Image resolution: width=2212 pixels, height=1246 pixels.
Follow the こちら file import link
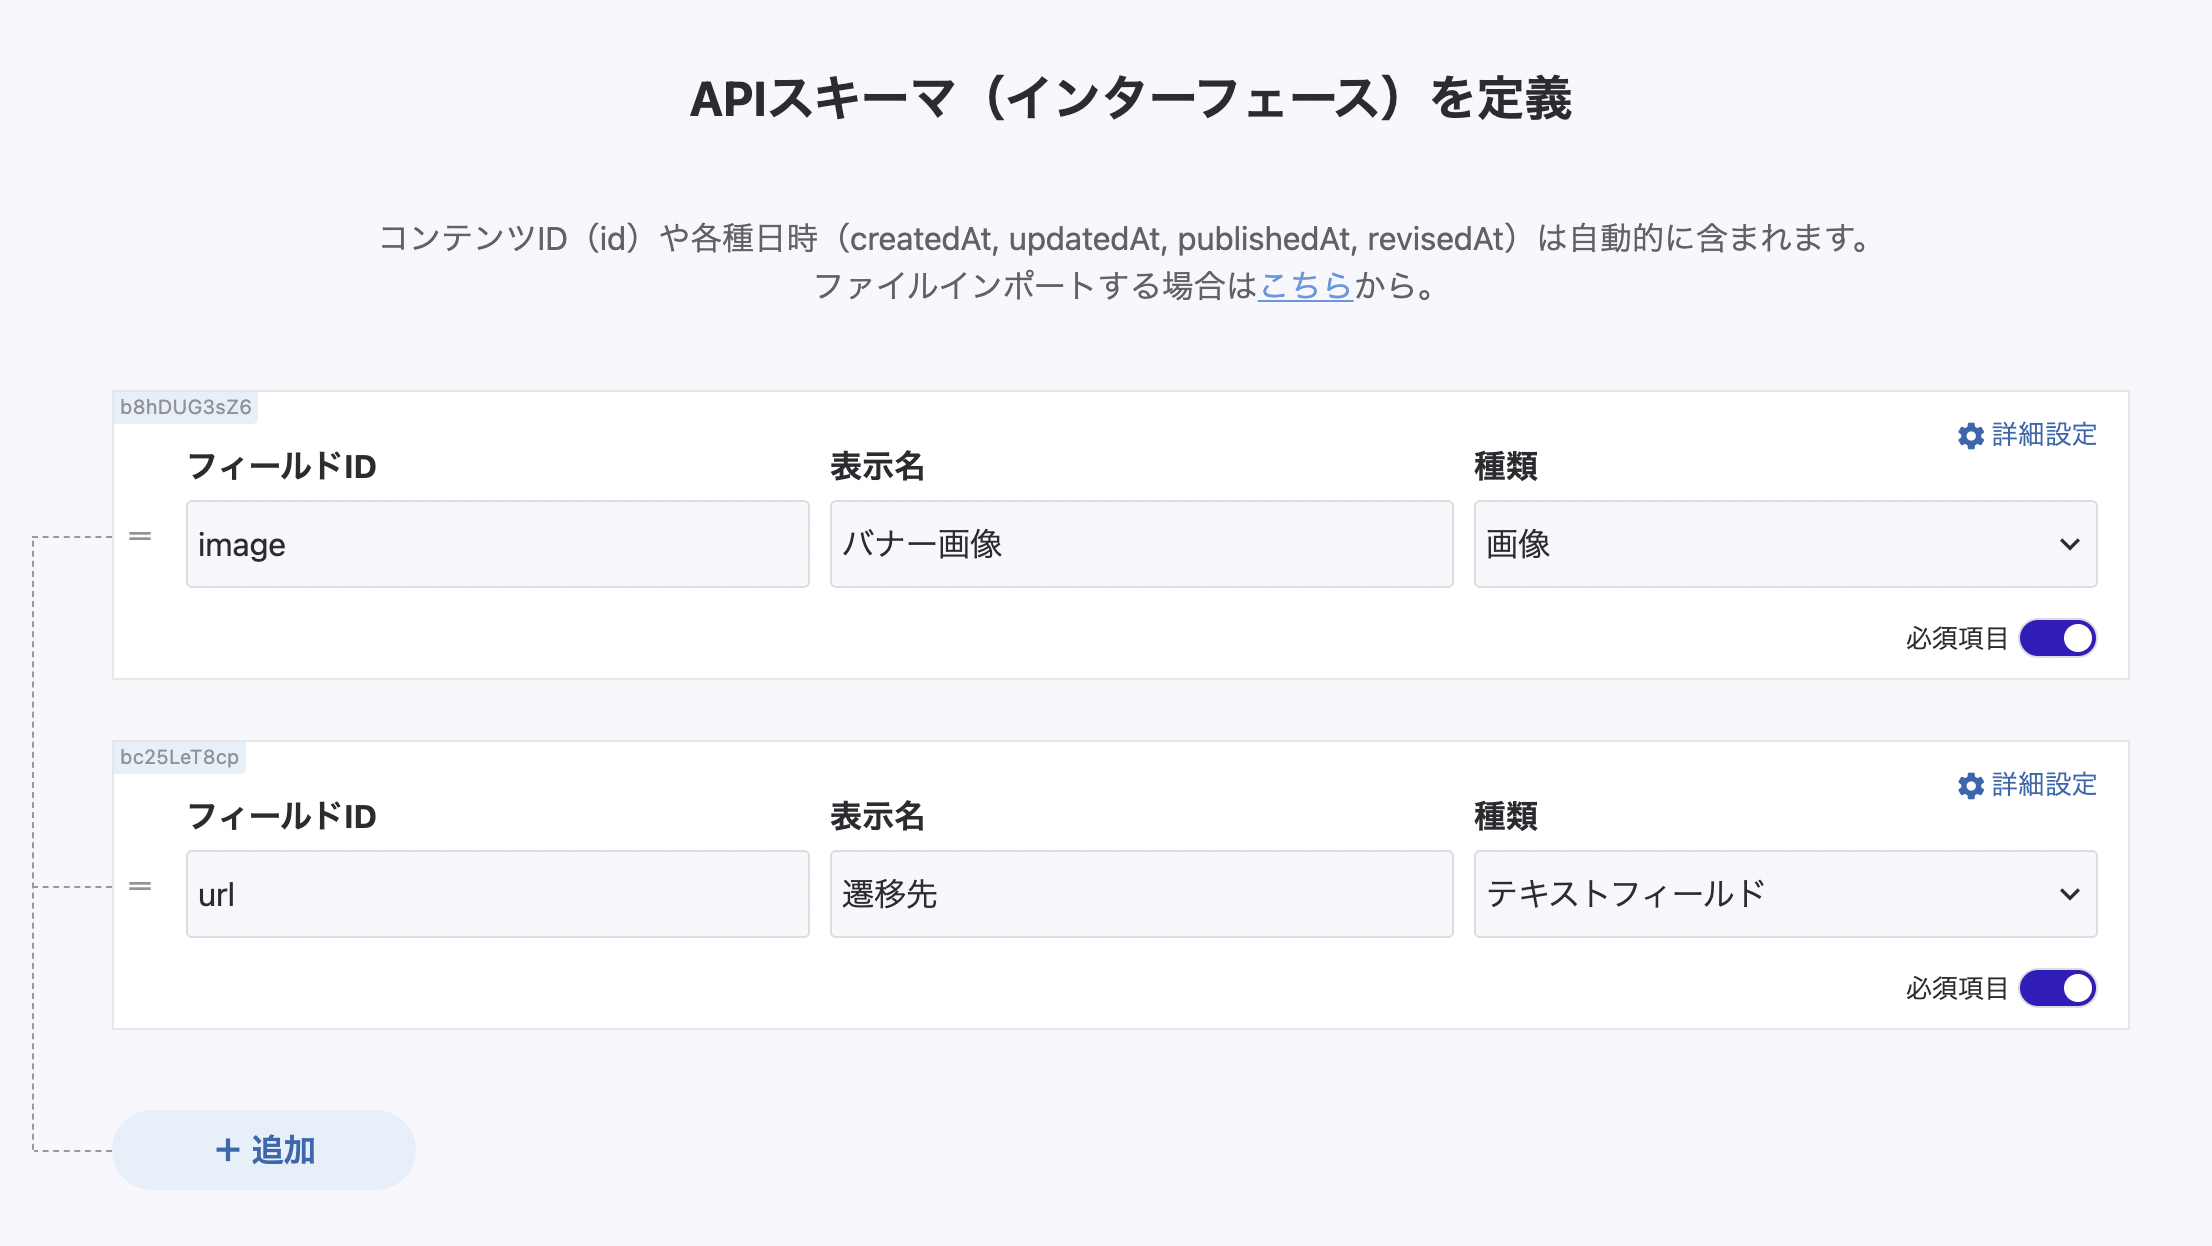click(1305, 286)
